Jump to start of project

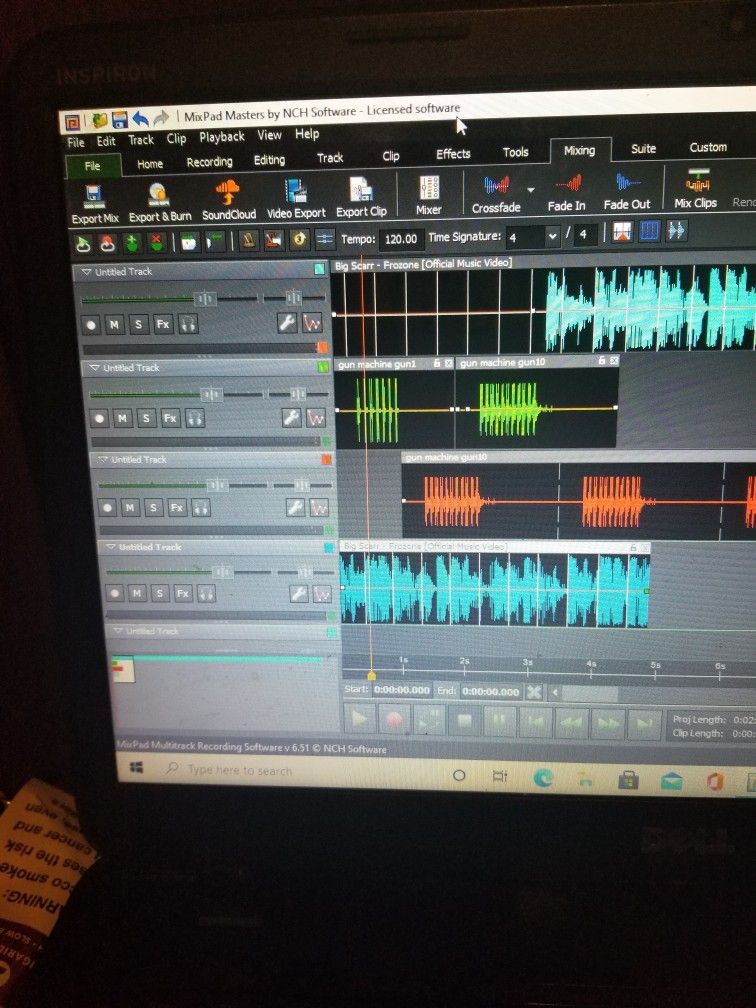pos(536,723)
